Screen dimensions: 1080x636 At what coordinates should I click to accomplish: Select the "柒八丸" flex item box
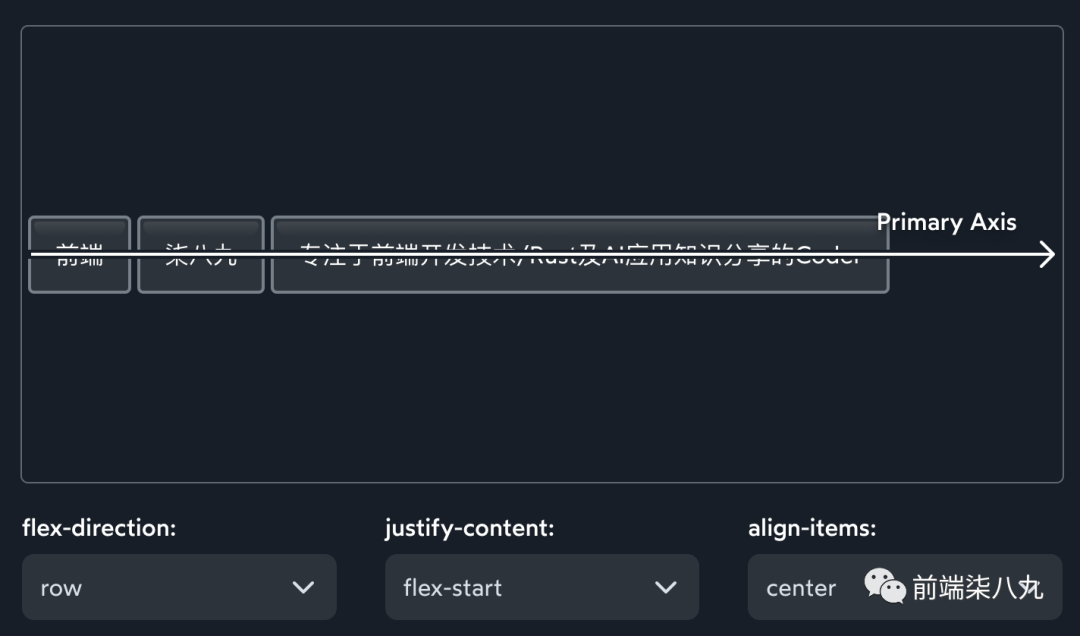click(200, 255)
